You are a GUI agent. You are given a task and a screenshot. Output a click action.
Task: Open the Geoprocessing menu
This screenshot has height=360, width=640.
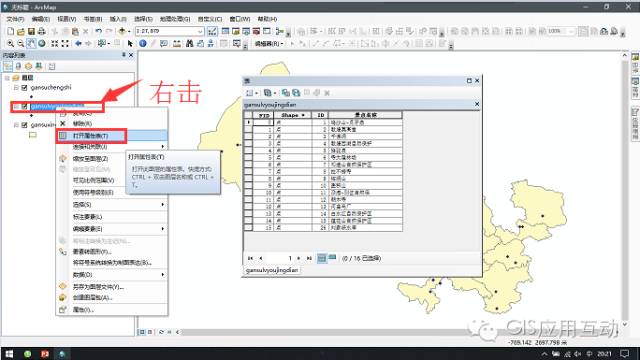coord(175,19)
